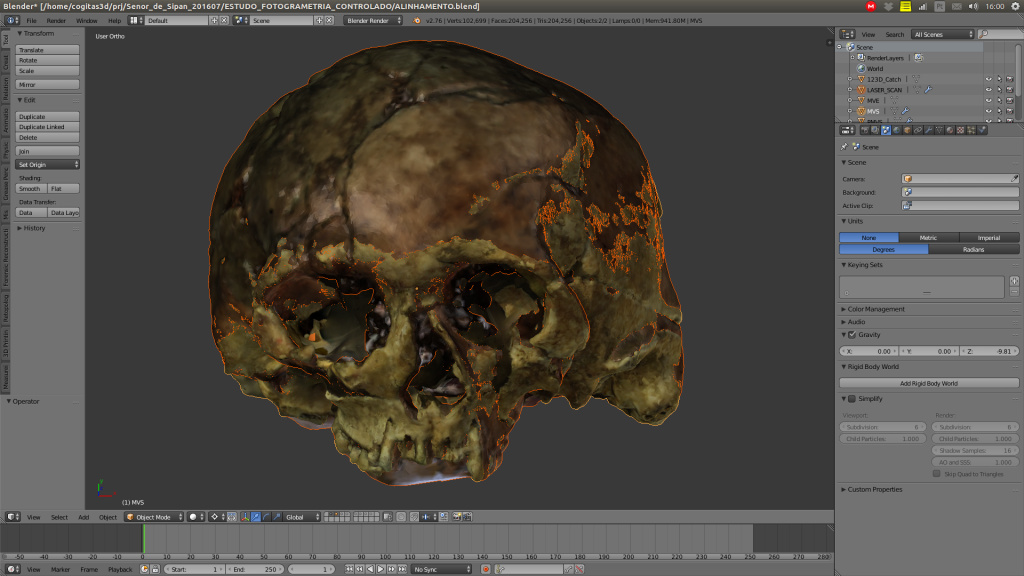Open the Constraints properties tab chain icon
This screenshot has height=576, width=1024.
(918, 130)
